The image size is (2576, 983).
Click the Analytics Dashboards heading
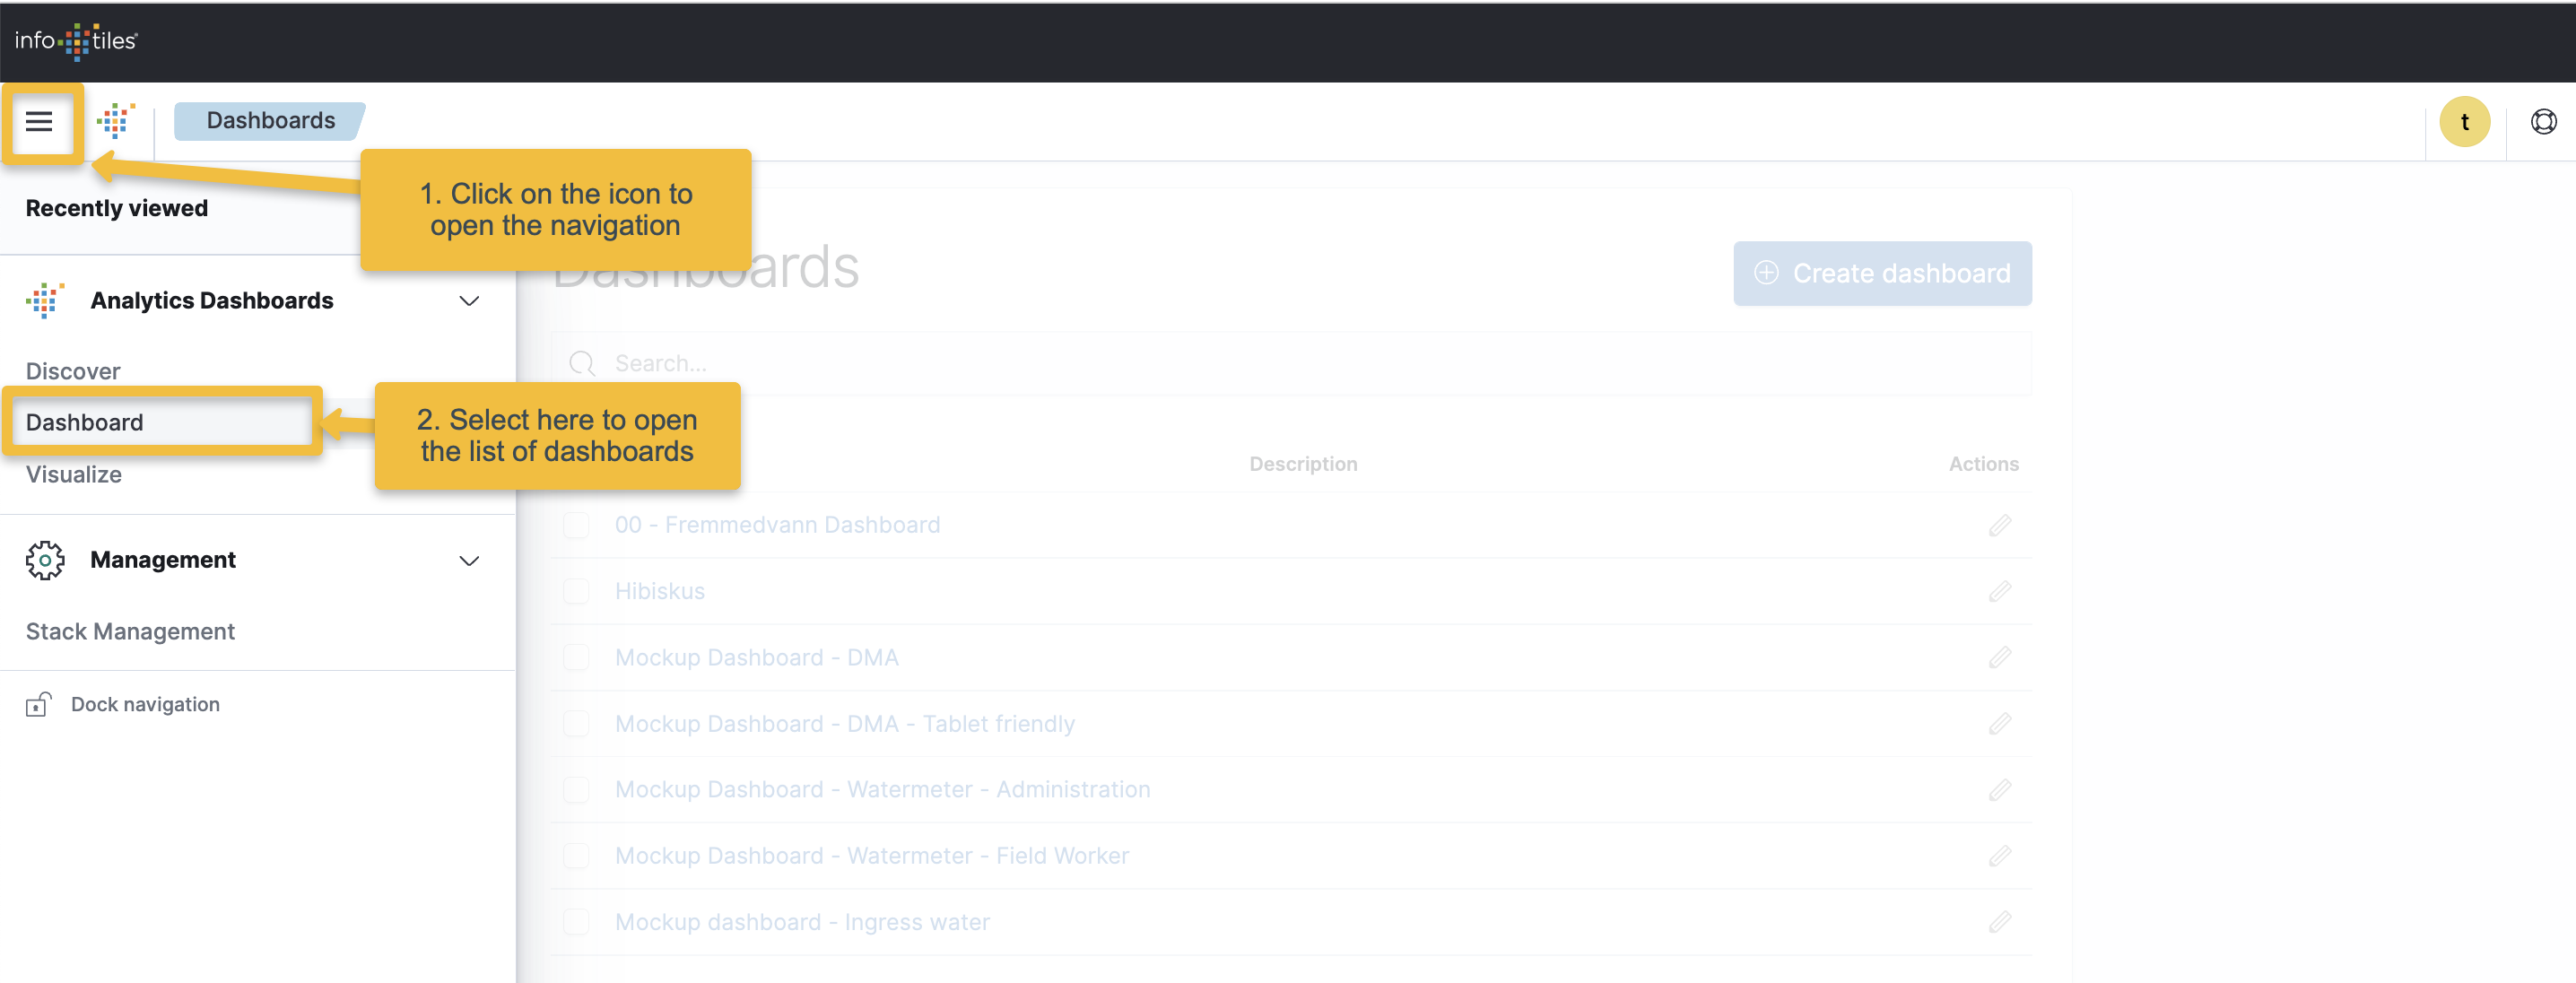click(211, 300)
